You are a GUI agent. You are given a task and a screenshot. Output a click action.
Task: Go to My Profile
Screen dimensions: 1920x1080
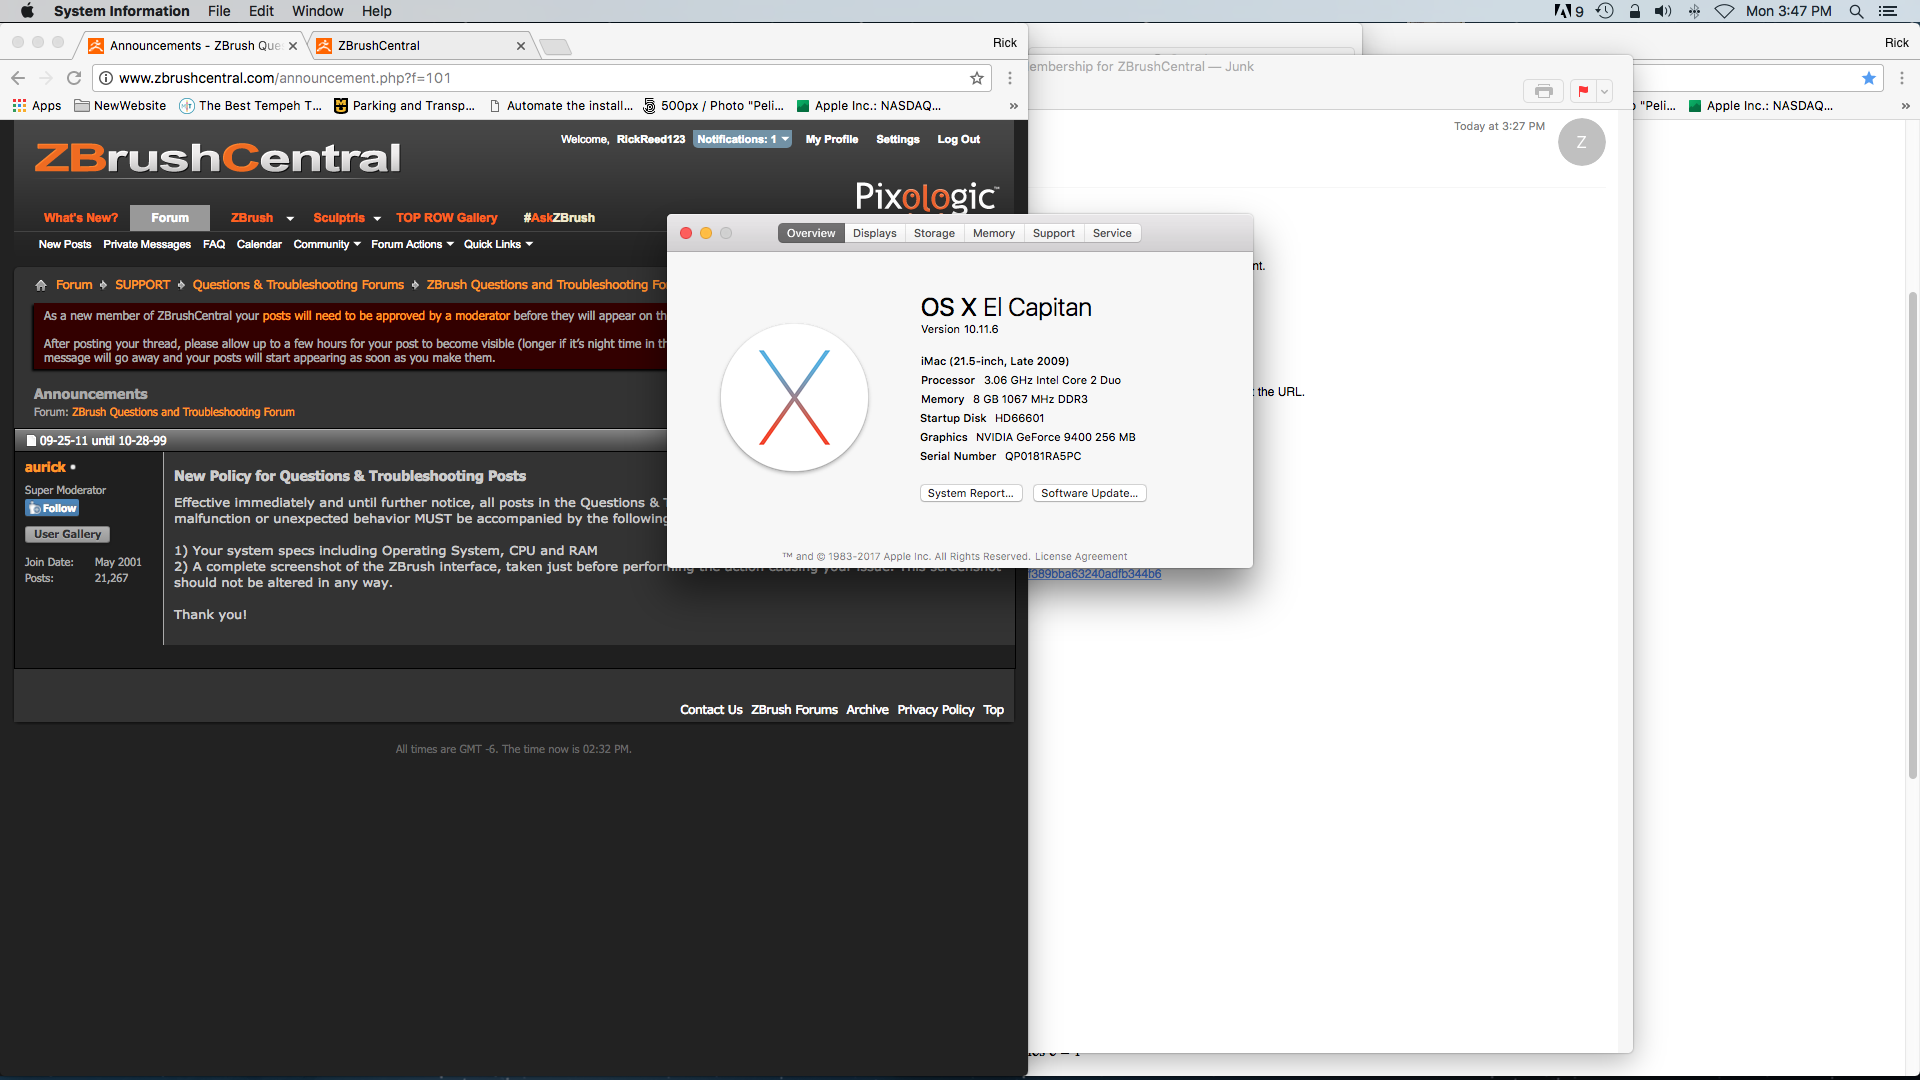832,139
